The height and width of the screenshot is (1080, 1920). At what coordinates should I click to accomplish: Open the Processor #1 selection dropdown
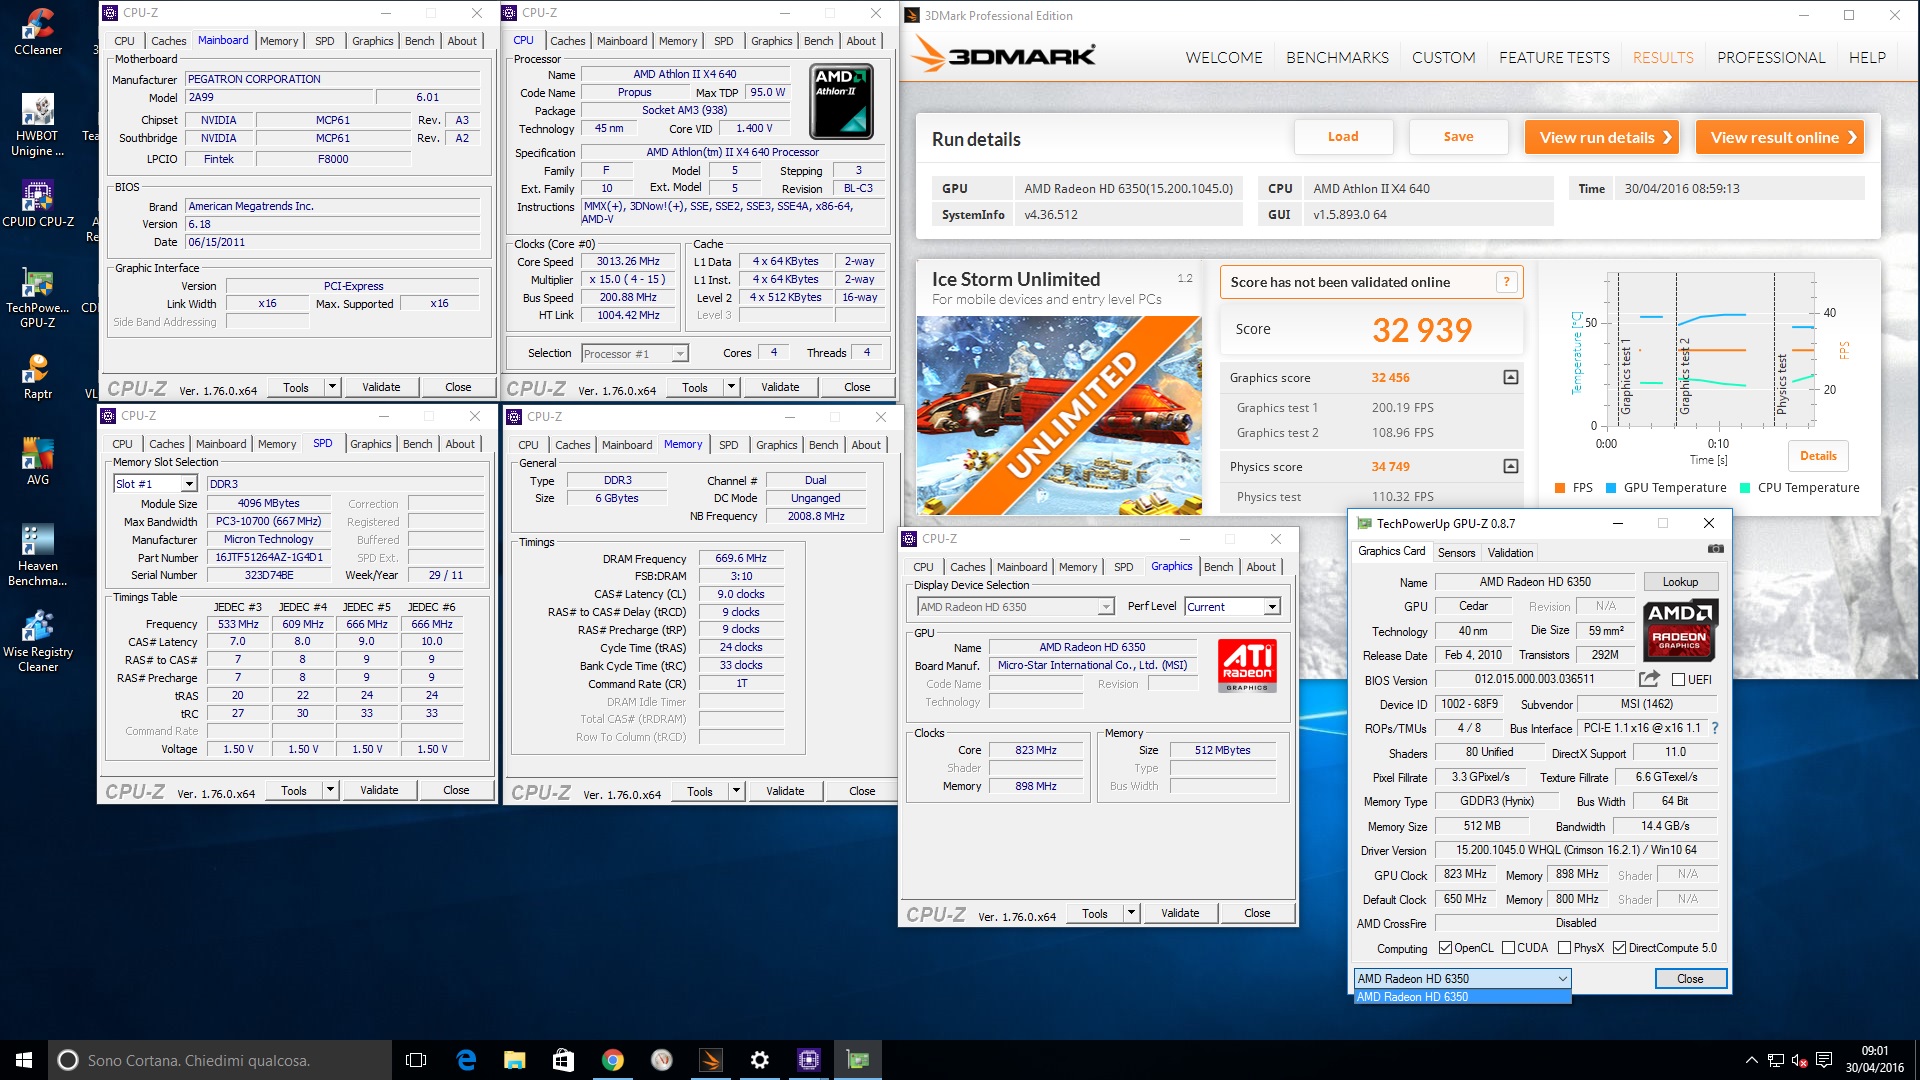[635, 353]
